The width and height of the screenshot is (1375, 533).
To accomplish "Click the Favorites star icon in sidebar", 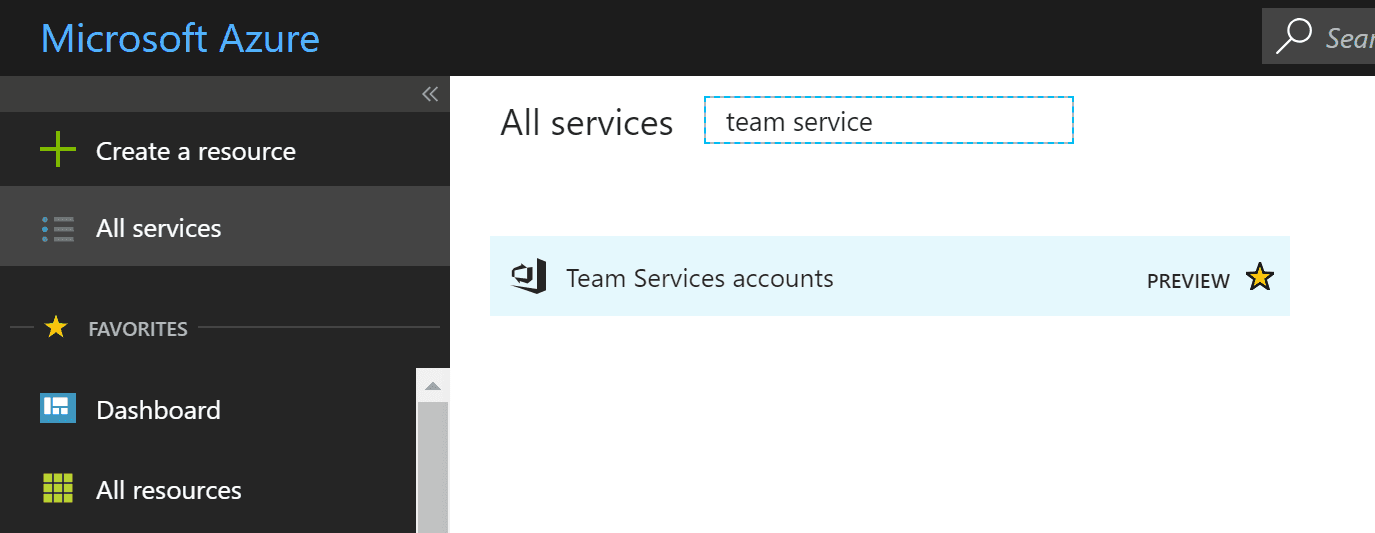I will coord(56,327).
